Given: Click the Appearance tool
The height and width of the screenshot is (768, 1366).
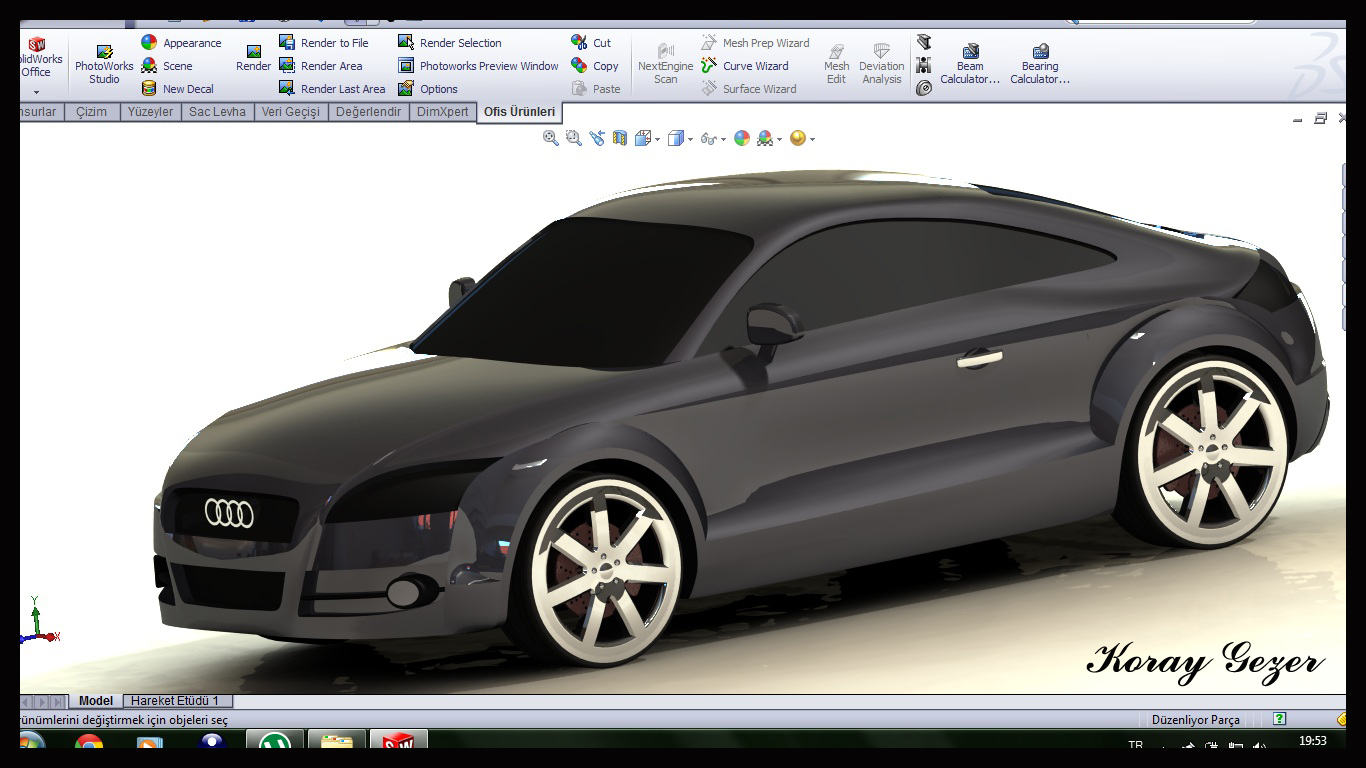Looking at the screenshot, I should [x=181, y=43].
